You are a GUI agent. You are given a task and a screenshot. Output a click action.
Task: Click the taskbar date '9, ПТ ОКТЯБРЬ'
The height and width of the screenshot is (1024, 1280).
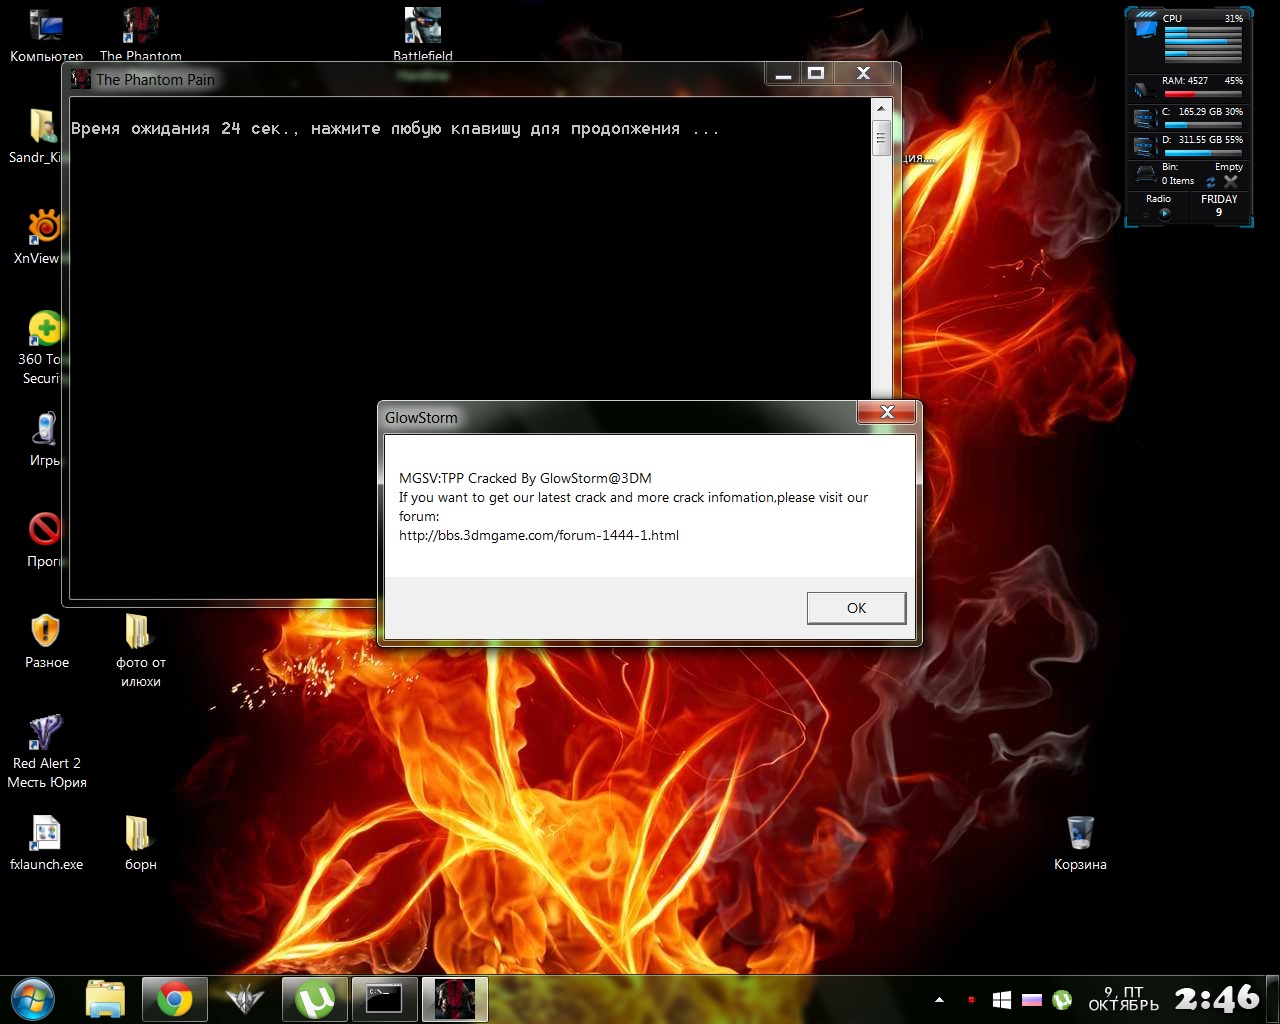tap(1124, 998)
